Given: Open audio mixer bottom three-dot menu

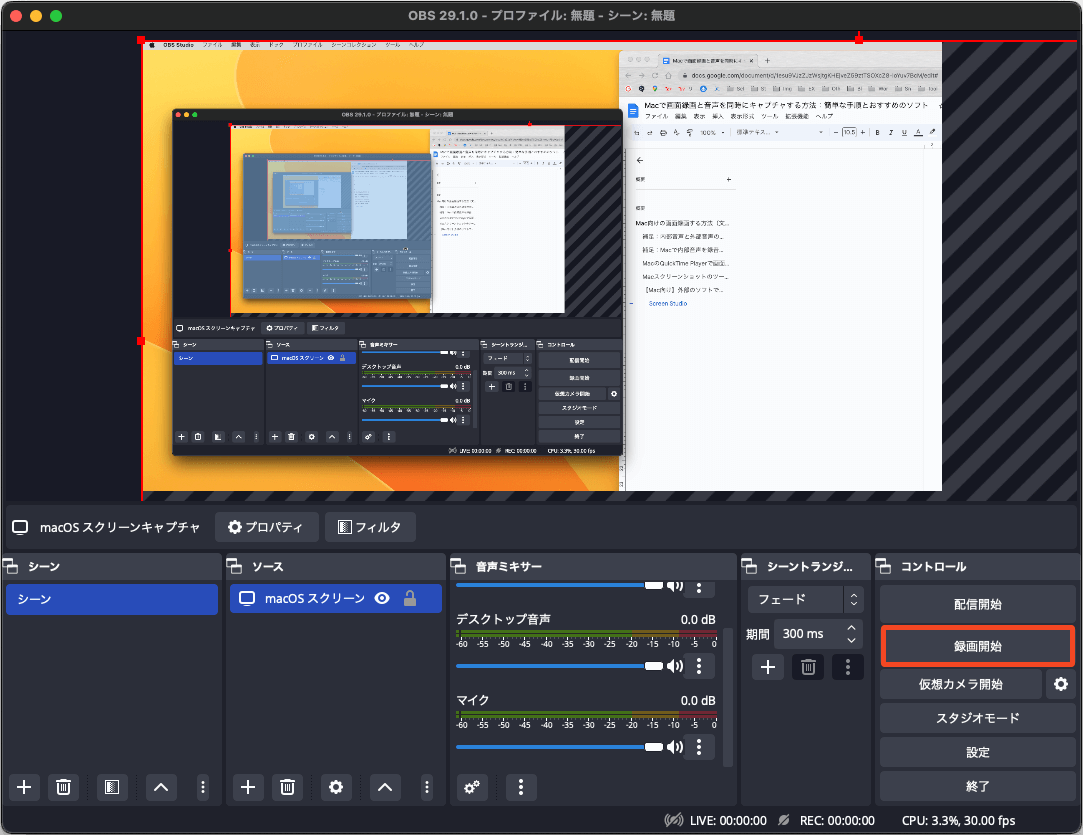Looking at the screenshot, I should (521, 787).
